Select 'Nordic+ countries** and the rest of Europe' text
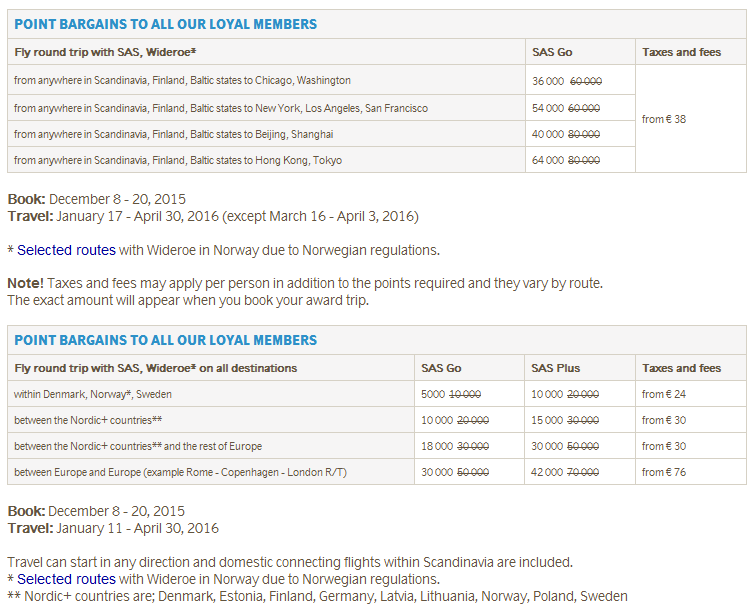The image size is (753, 610). coord(138,446)
